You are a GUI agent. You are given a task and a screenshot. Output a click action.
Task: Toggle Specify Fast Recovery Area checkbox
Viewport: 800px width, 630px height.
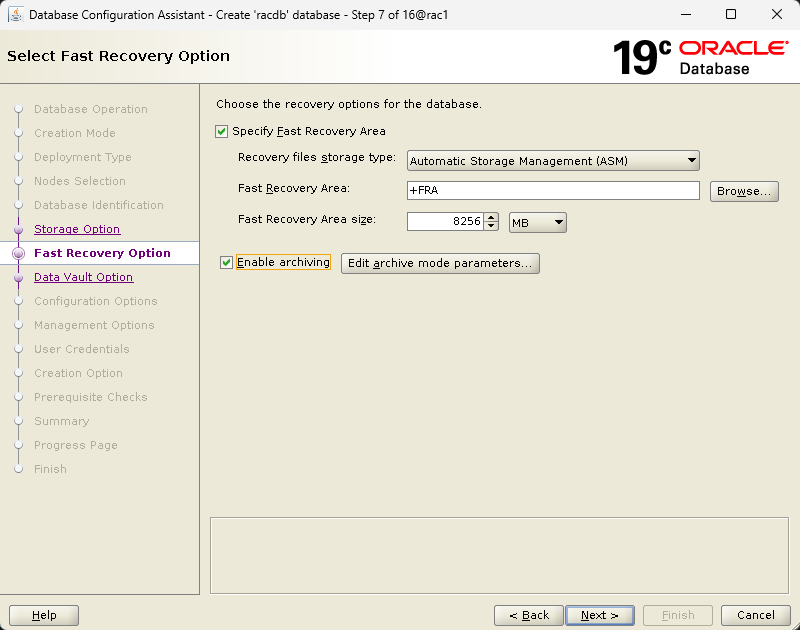click(x=221, y=132)
